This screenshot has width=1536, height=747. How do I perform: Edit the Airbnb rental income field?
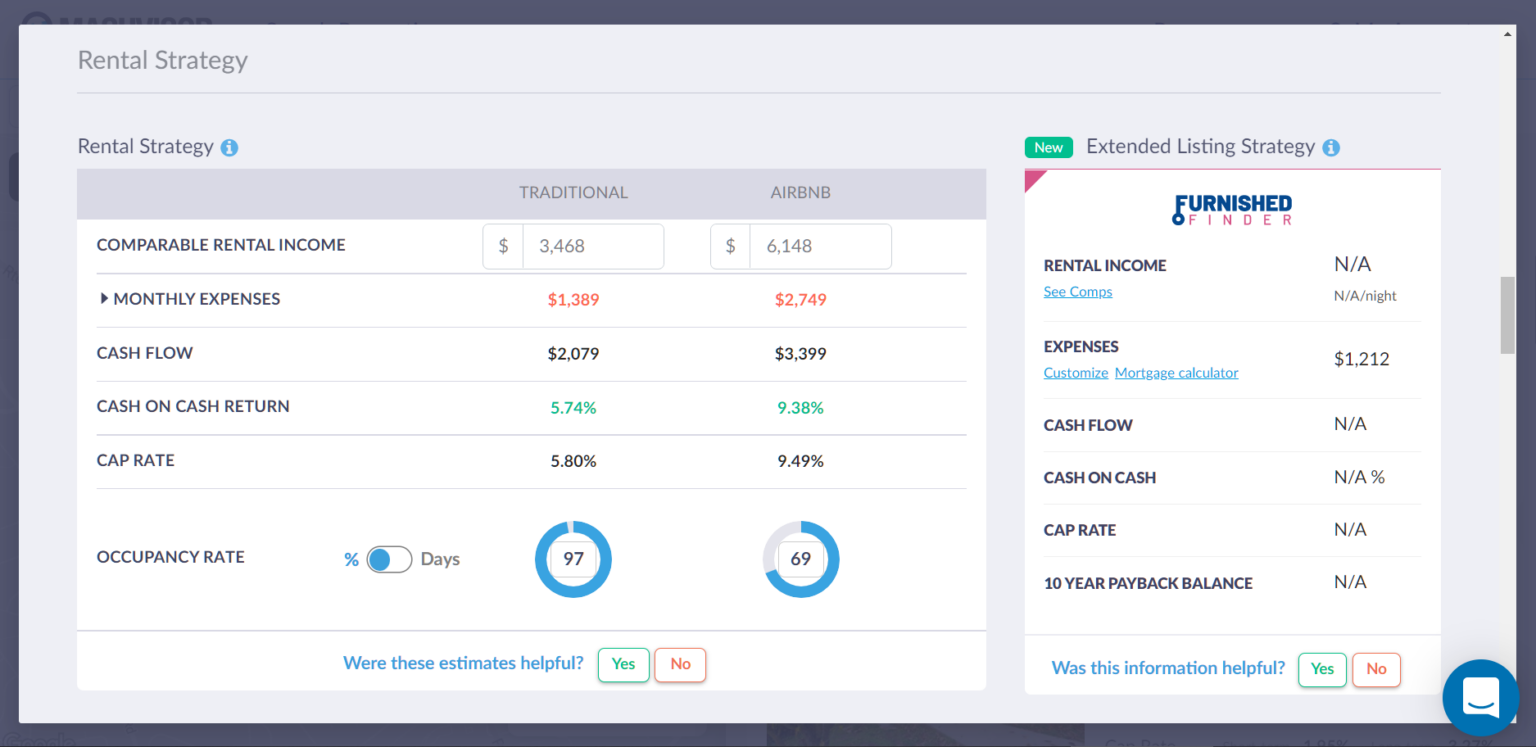click(820, 246)
